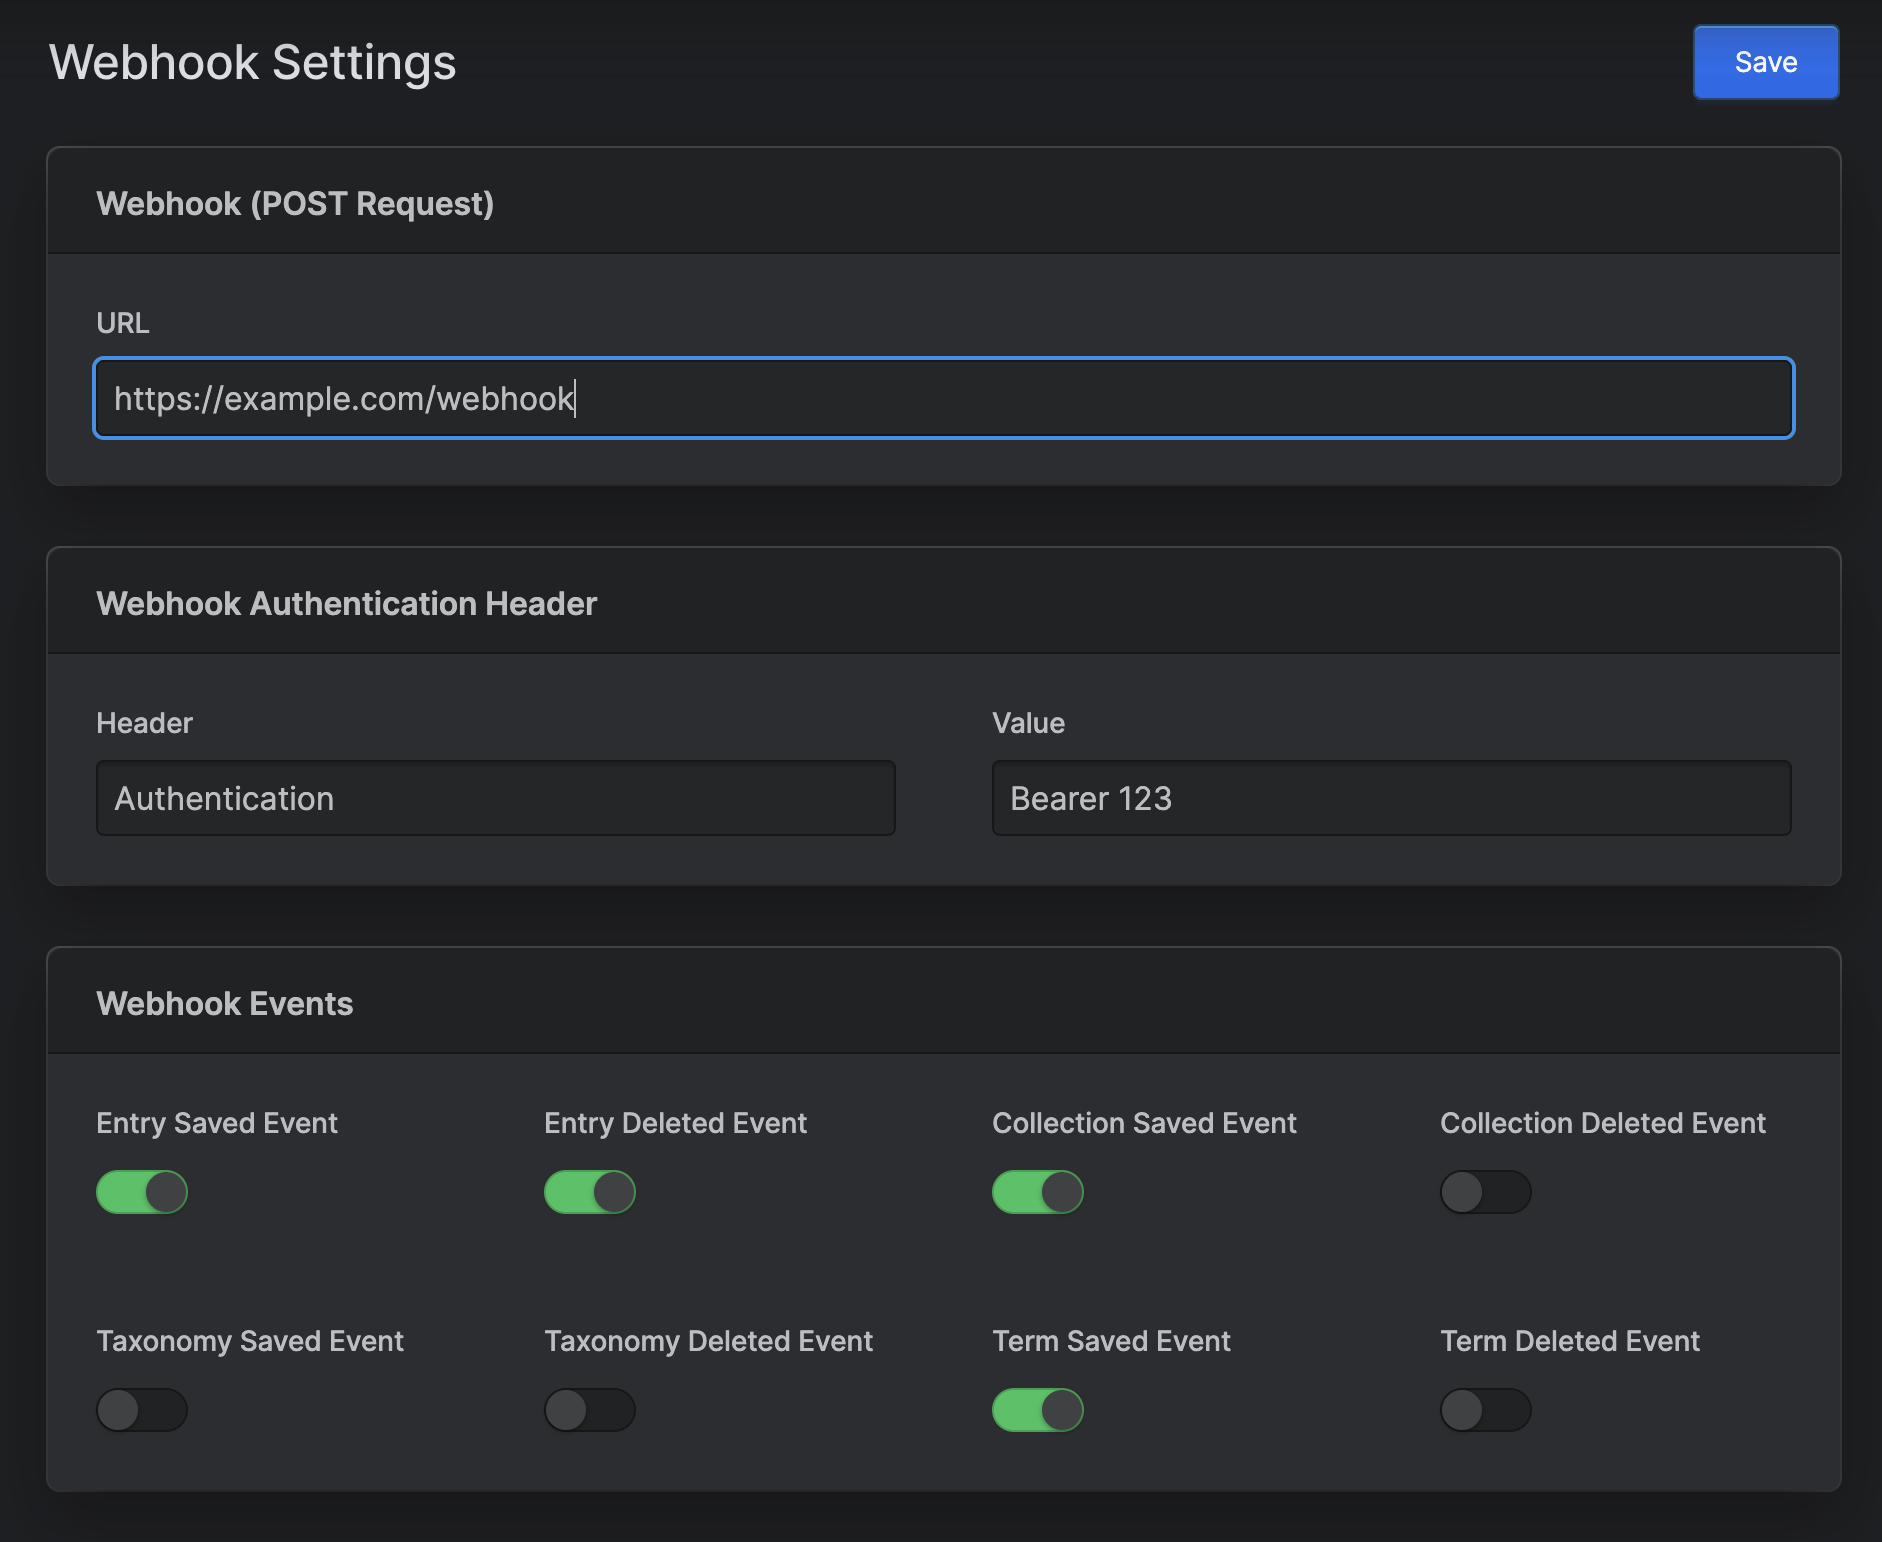Click the URL field label
This screenshot has width=1882, height=1542.
pyautogui.click(x=123, y=323)
